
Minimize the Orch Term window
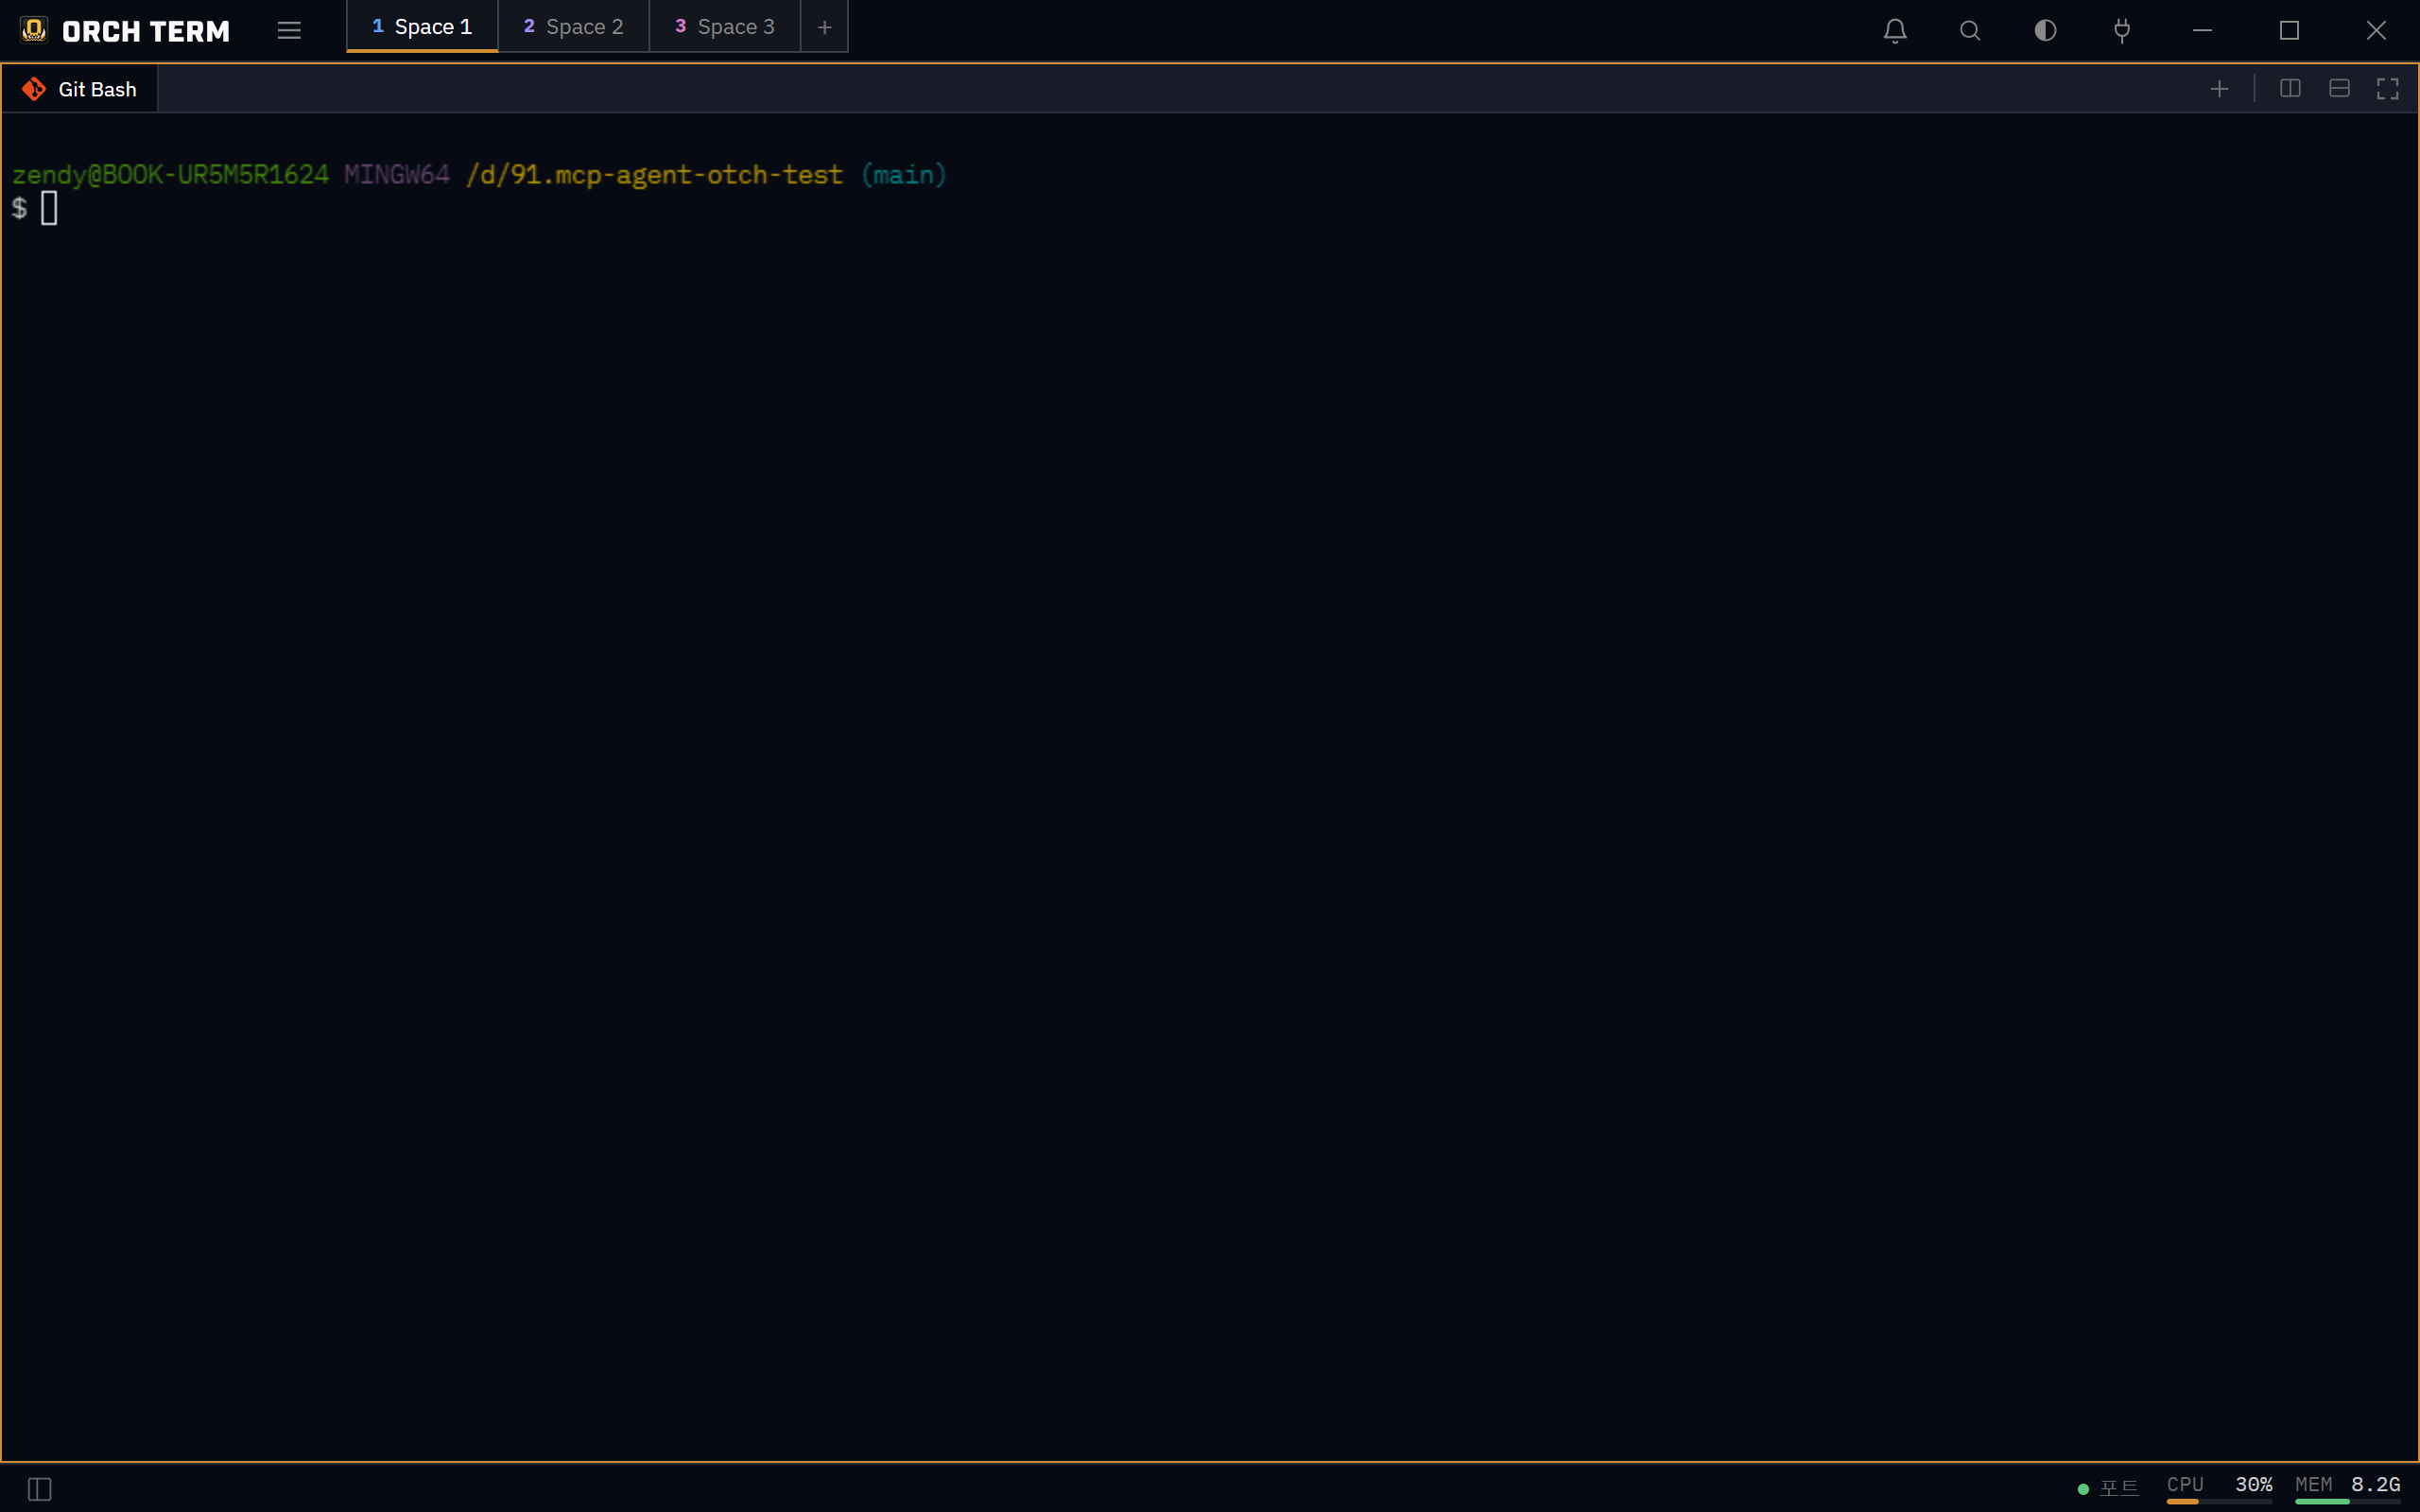point(2202,30)
